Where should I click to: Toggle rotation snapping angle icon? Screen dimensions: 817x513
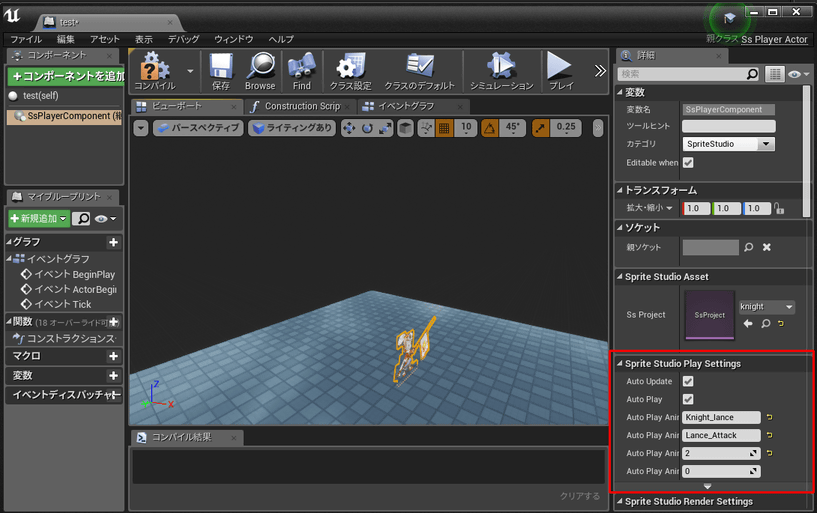click(x=490, y=128)
